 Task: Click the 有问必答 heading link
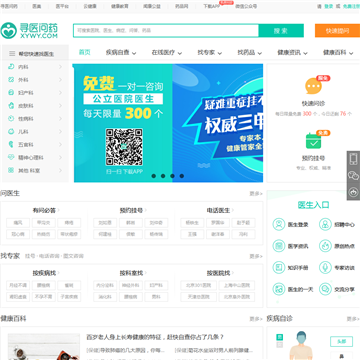pos(45,210)
